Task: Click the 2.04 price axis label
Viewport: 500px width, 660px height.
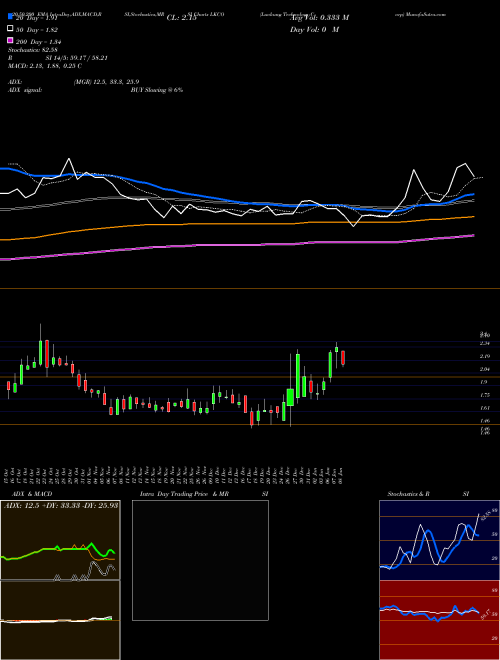Action: pyautogui.click(x=484, y=369)
